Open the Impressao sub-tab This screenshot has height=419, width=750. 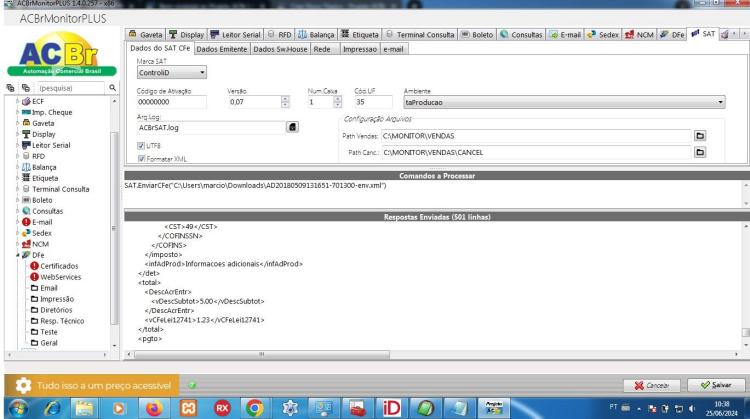pos(360,49)
